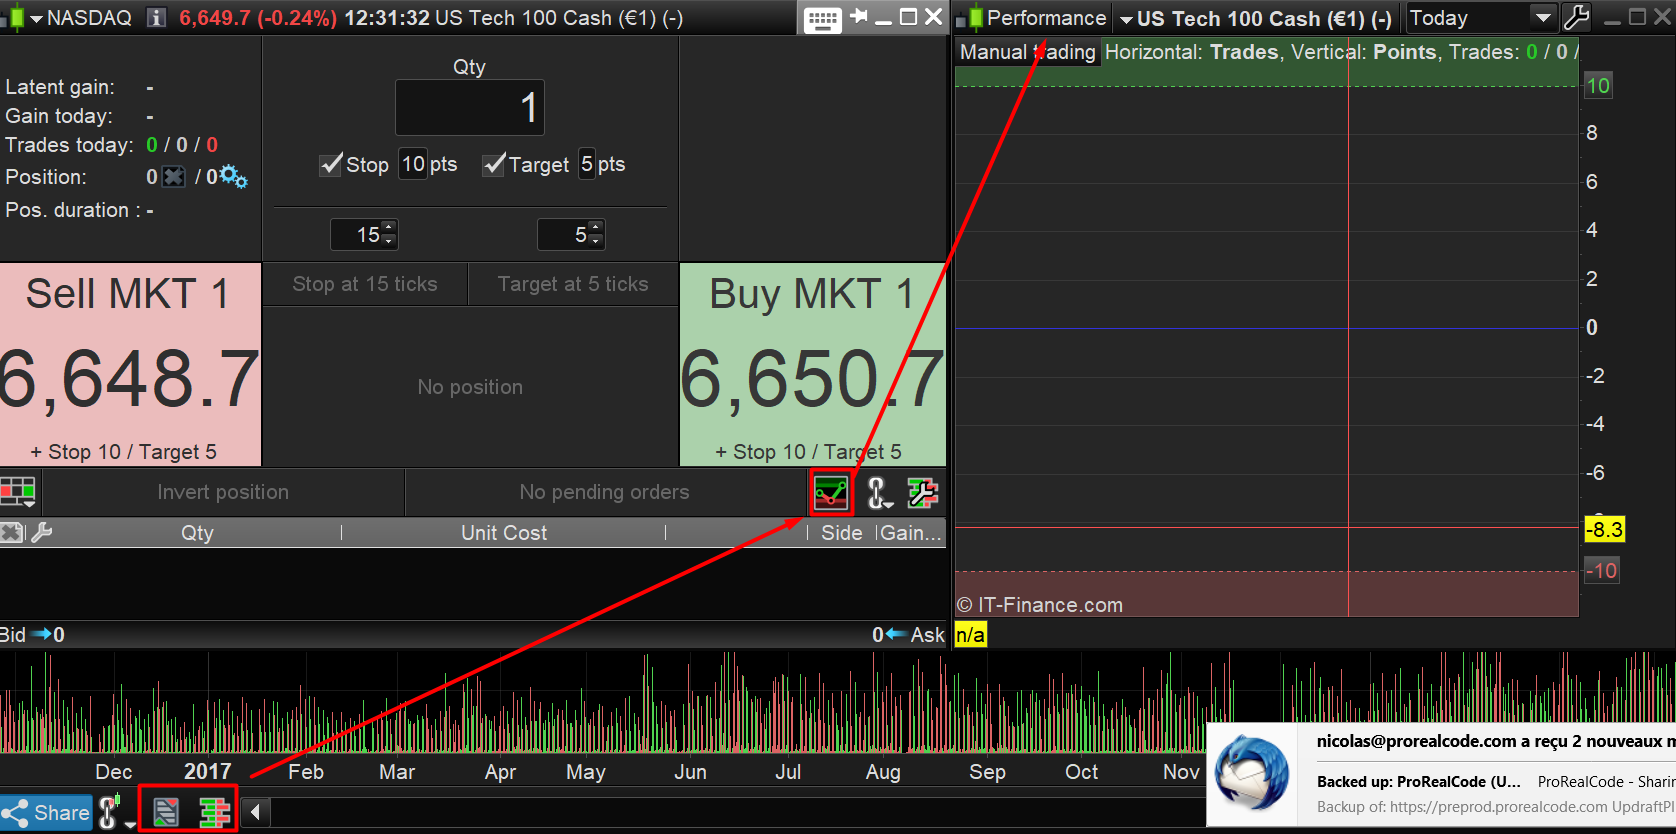The width and height of the screenshot is (1676, 834).
Task: Expand the NASDAQ market dropdown arrow
Action: pos(36,19)
